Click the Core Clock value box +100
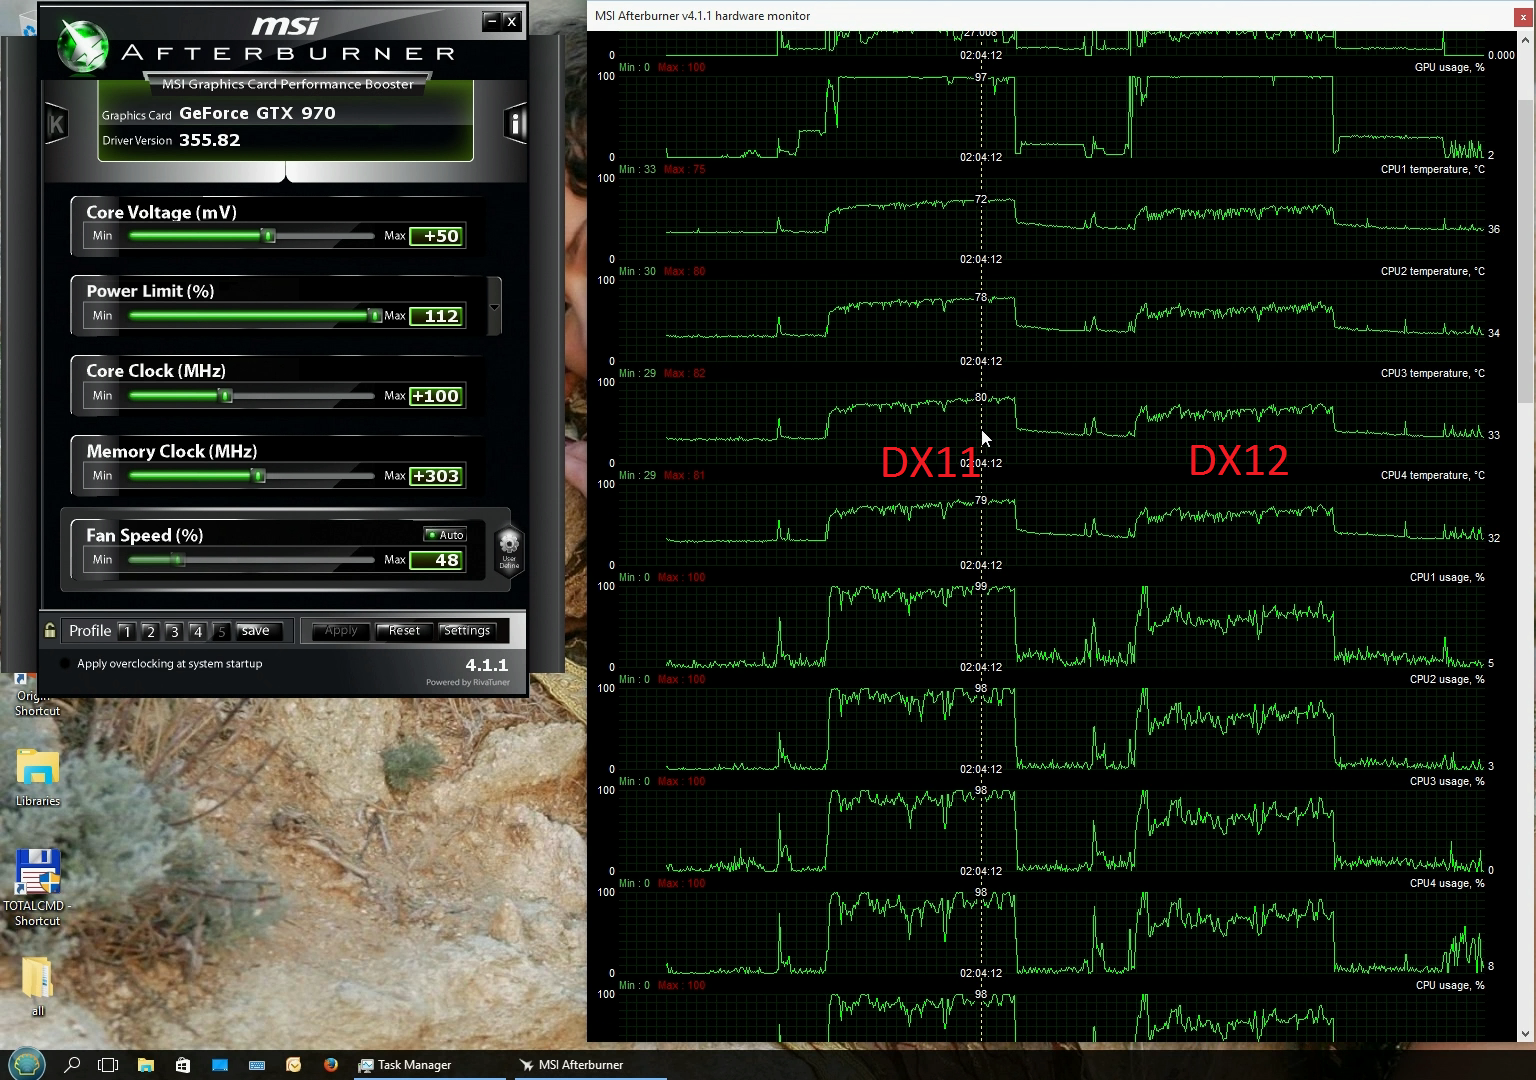The height and width of the screenshot is (1080, 1536). point(437,396)
